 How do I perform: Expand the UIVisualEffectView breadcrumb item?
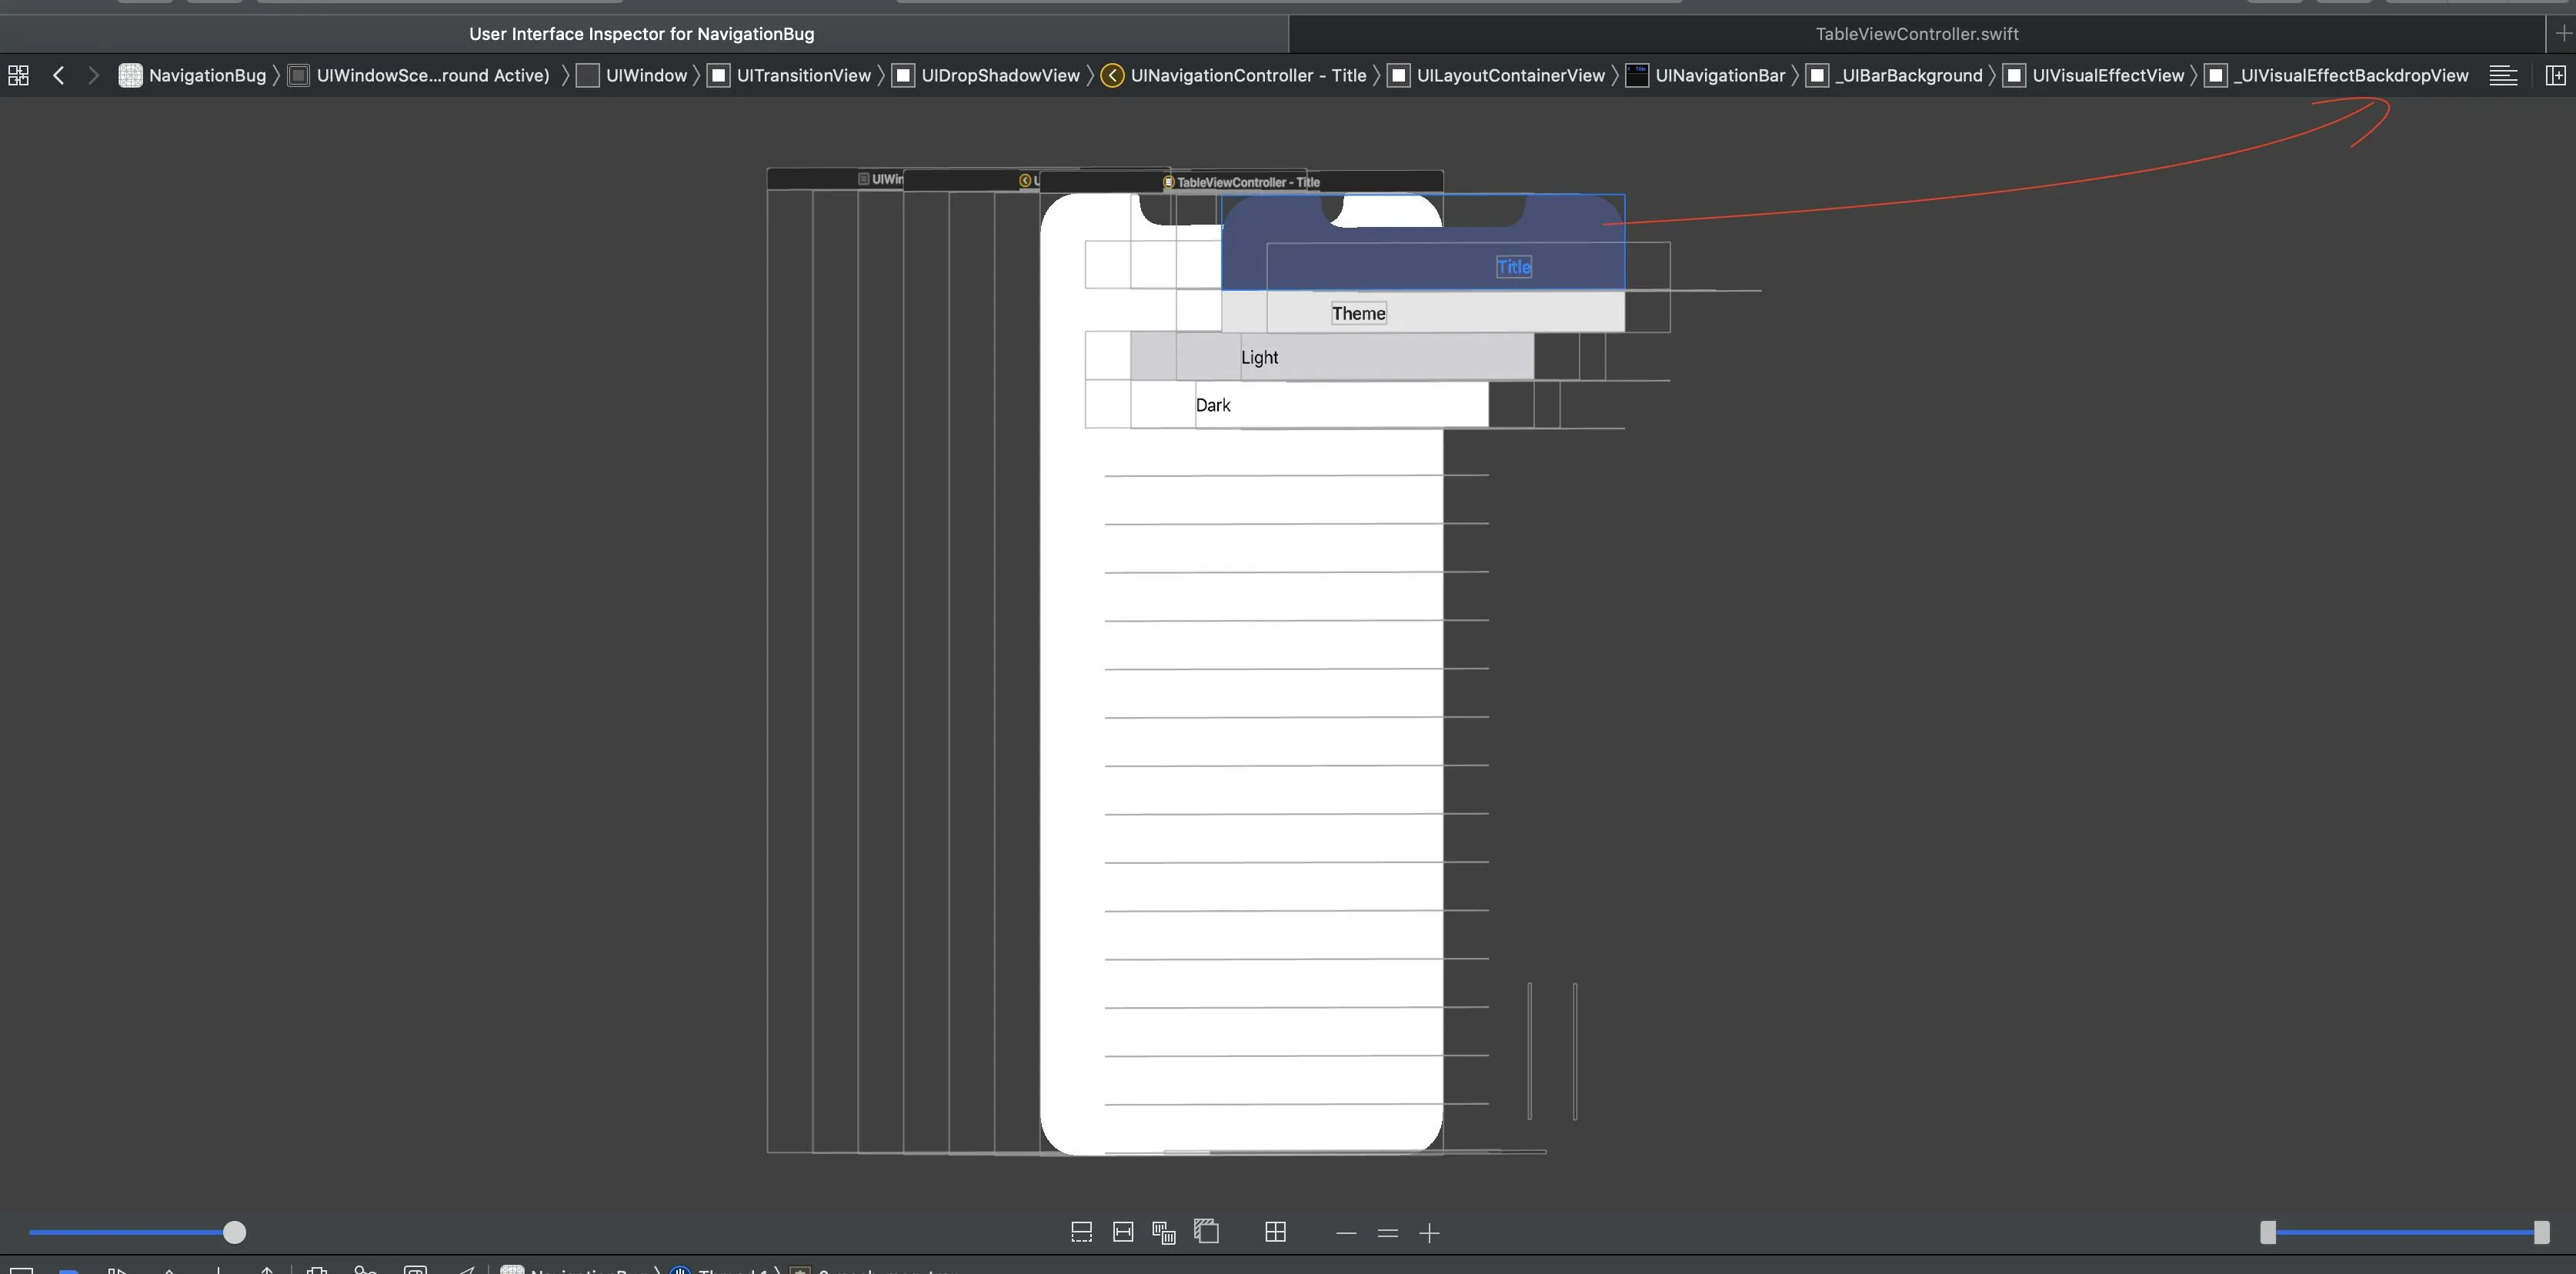tap(2107, 75)
